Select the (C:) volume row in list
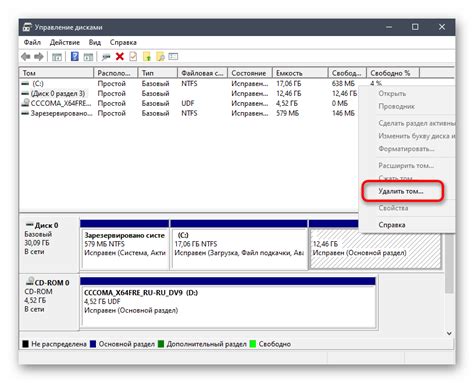Image resolution: width=474 pixels, height=383 pixels. [x=188, y=83]
